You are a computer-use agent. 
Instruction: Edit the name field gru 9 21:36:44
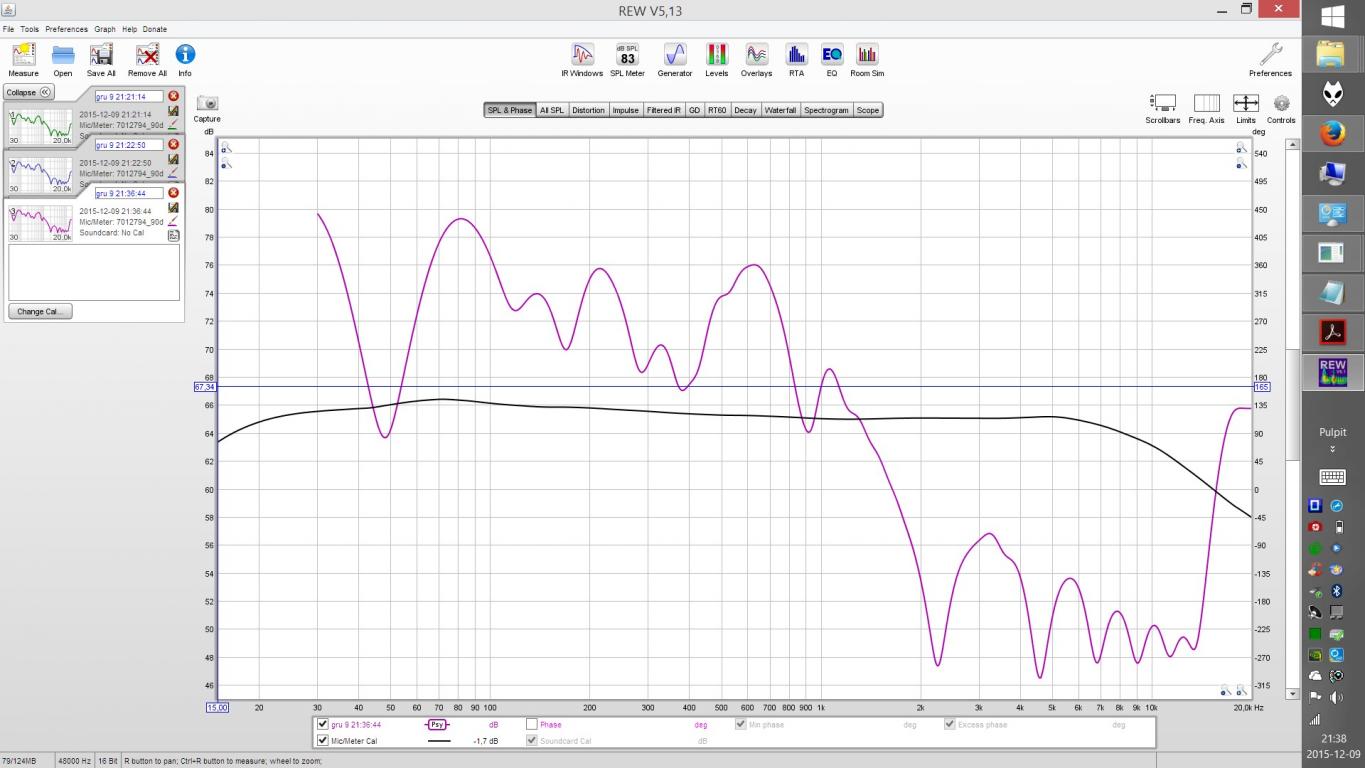[128, 193]
